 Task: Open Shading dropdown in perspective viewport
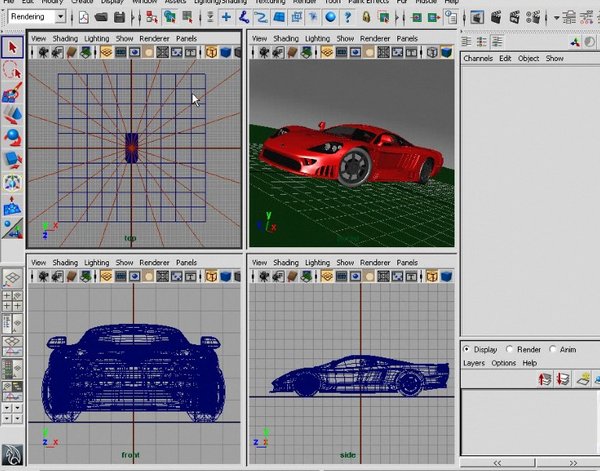tap(285, 38)
